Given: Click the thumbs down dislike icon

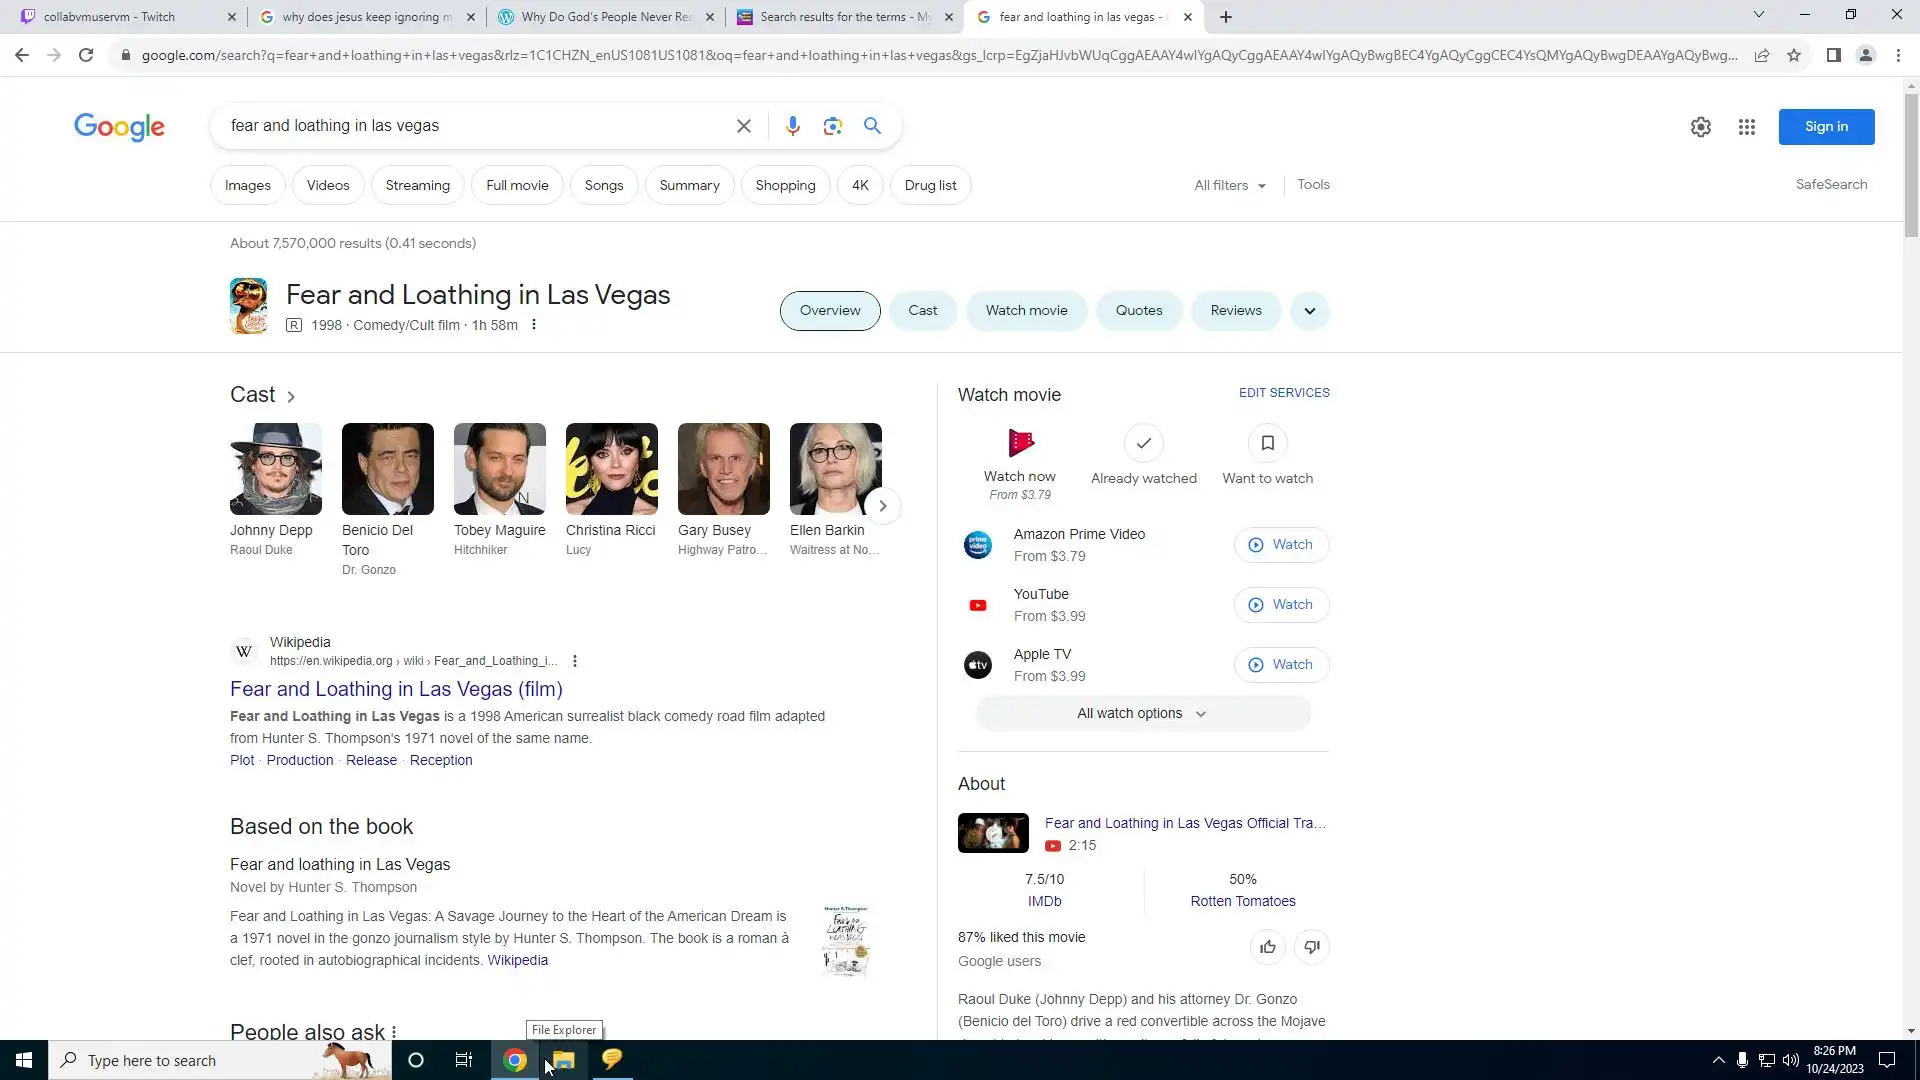Looking at the screenshot, I should click(1311, 946).
